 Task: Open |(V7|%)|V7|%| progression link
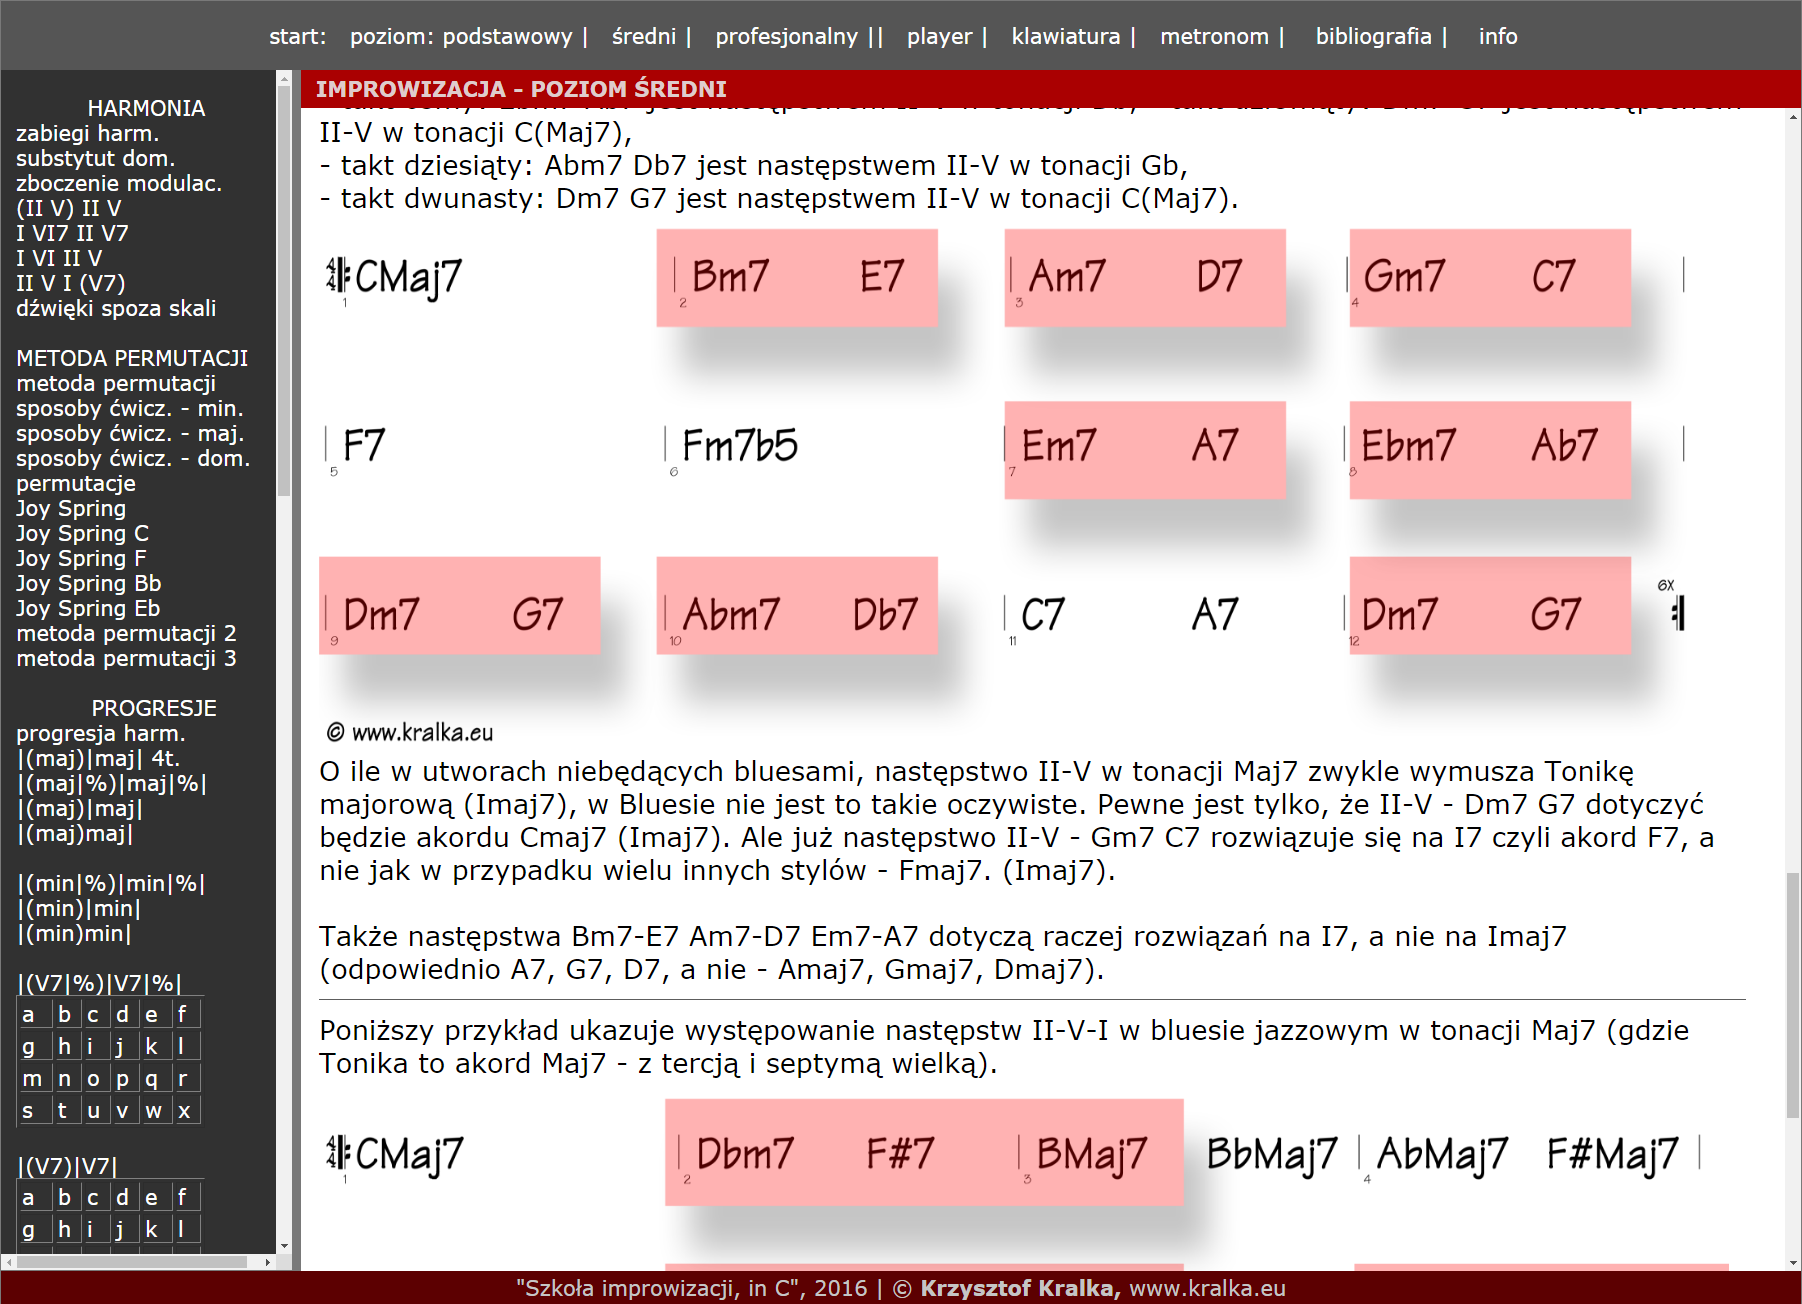(x=99, y=983)
